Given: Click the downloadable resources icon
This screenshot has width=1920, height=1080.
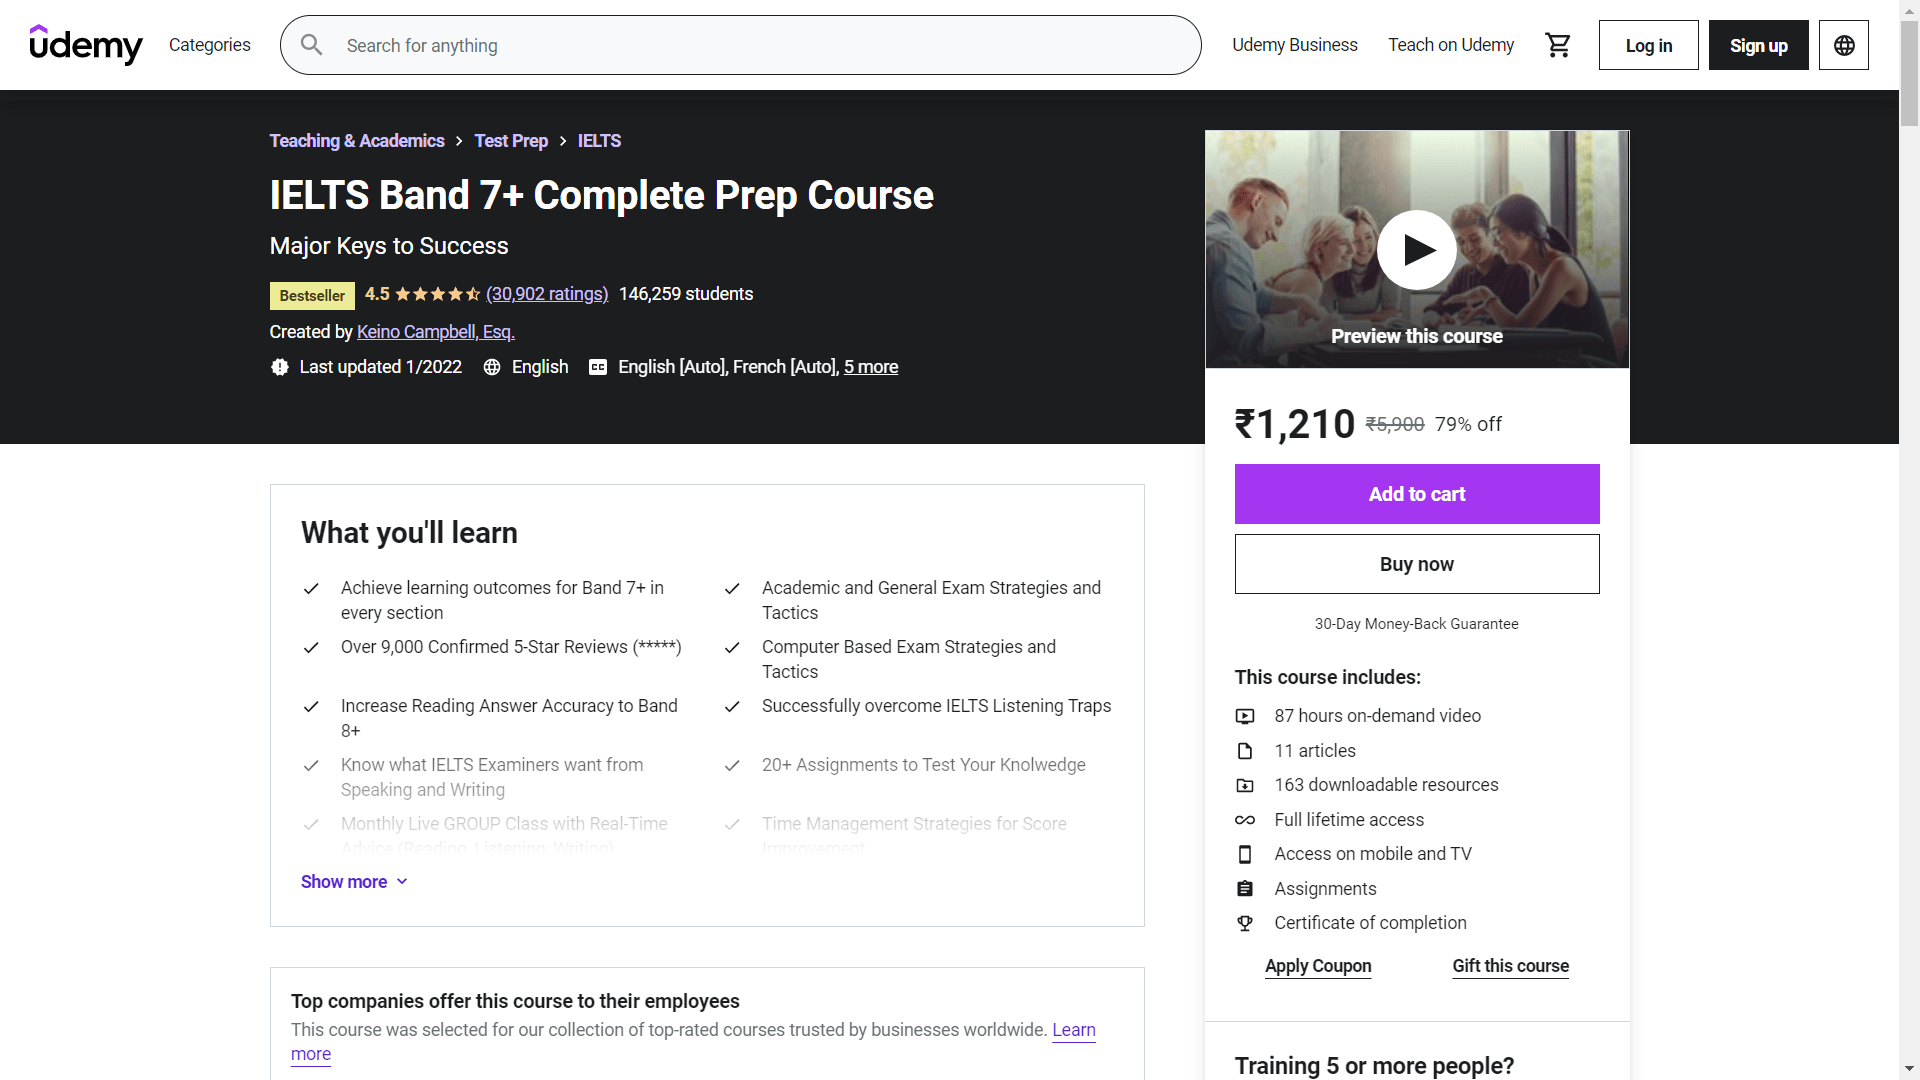Looking at the screenshot, I should 1245,785.
